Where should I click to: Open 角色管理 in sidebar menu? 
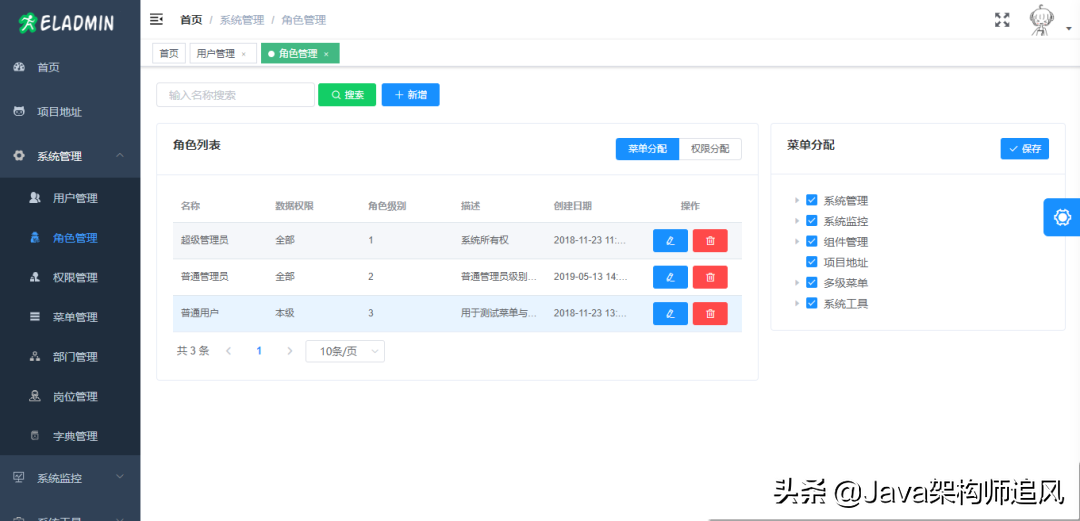coord(70,238)
